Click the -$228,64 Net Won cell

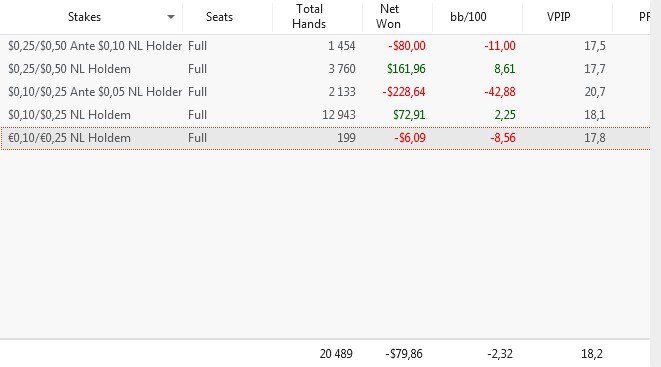point(404,92)
